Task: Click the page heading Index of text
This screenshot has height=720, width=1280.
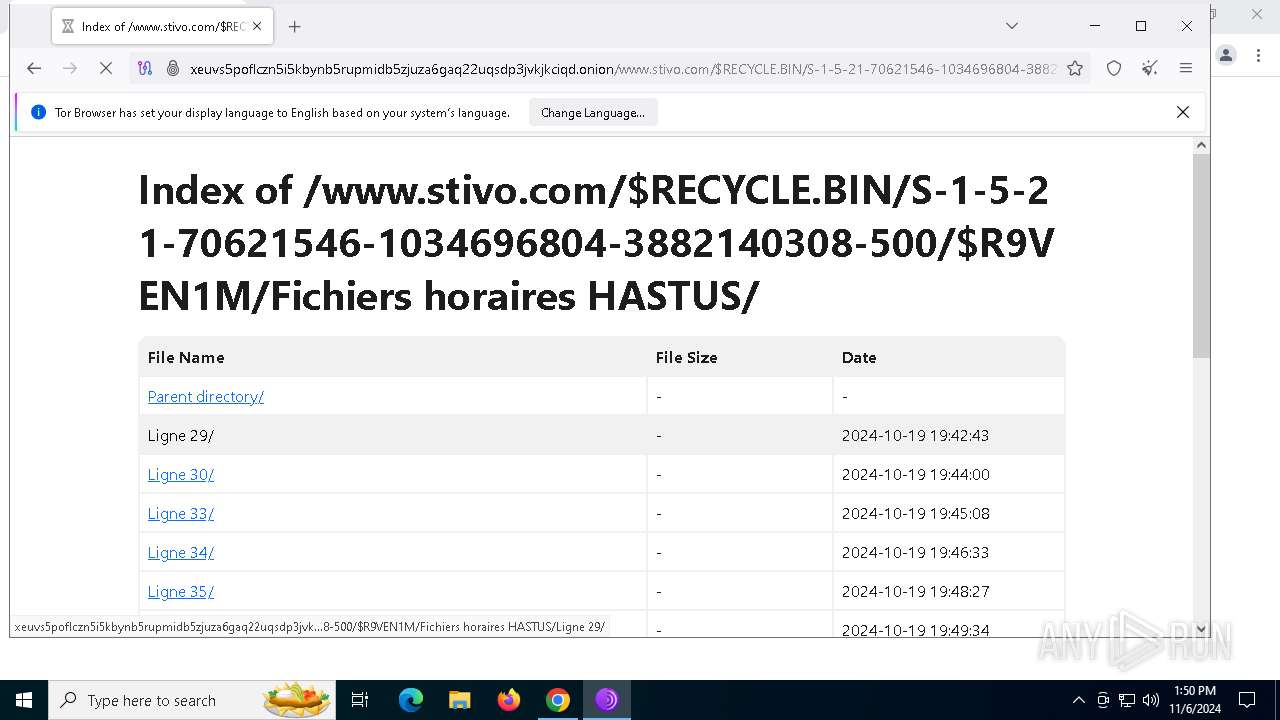Action: tap(596, 243)
